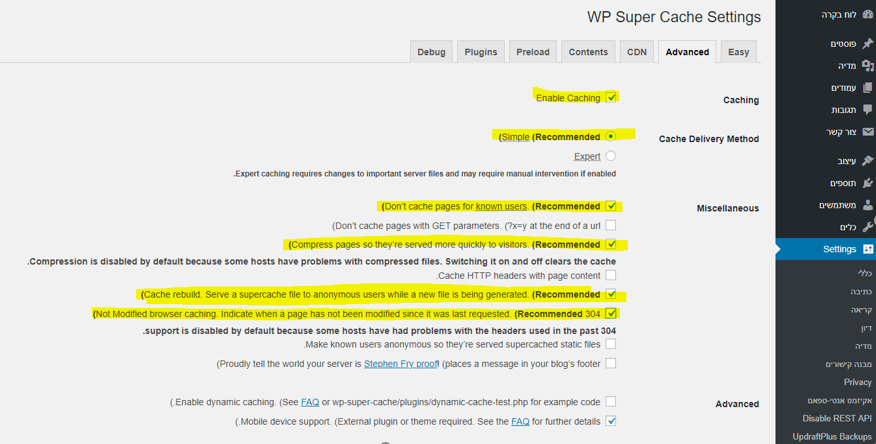Open the אקיזמט אנטי-ספאם submenu item
876x444 pixels.
(839, 400)
